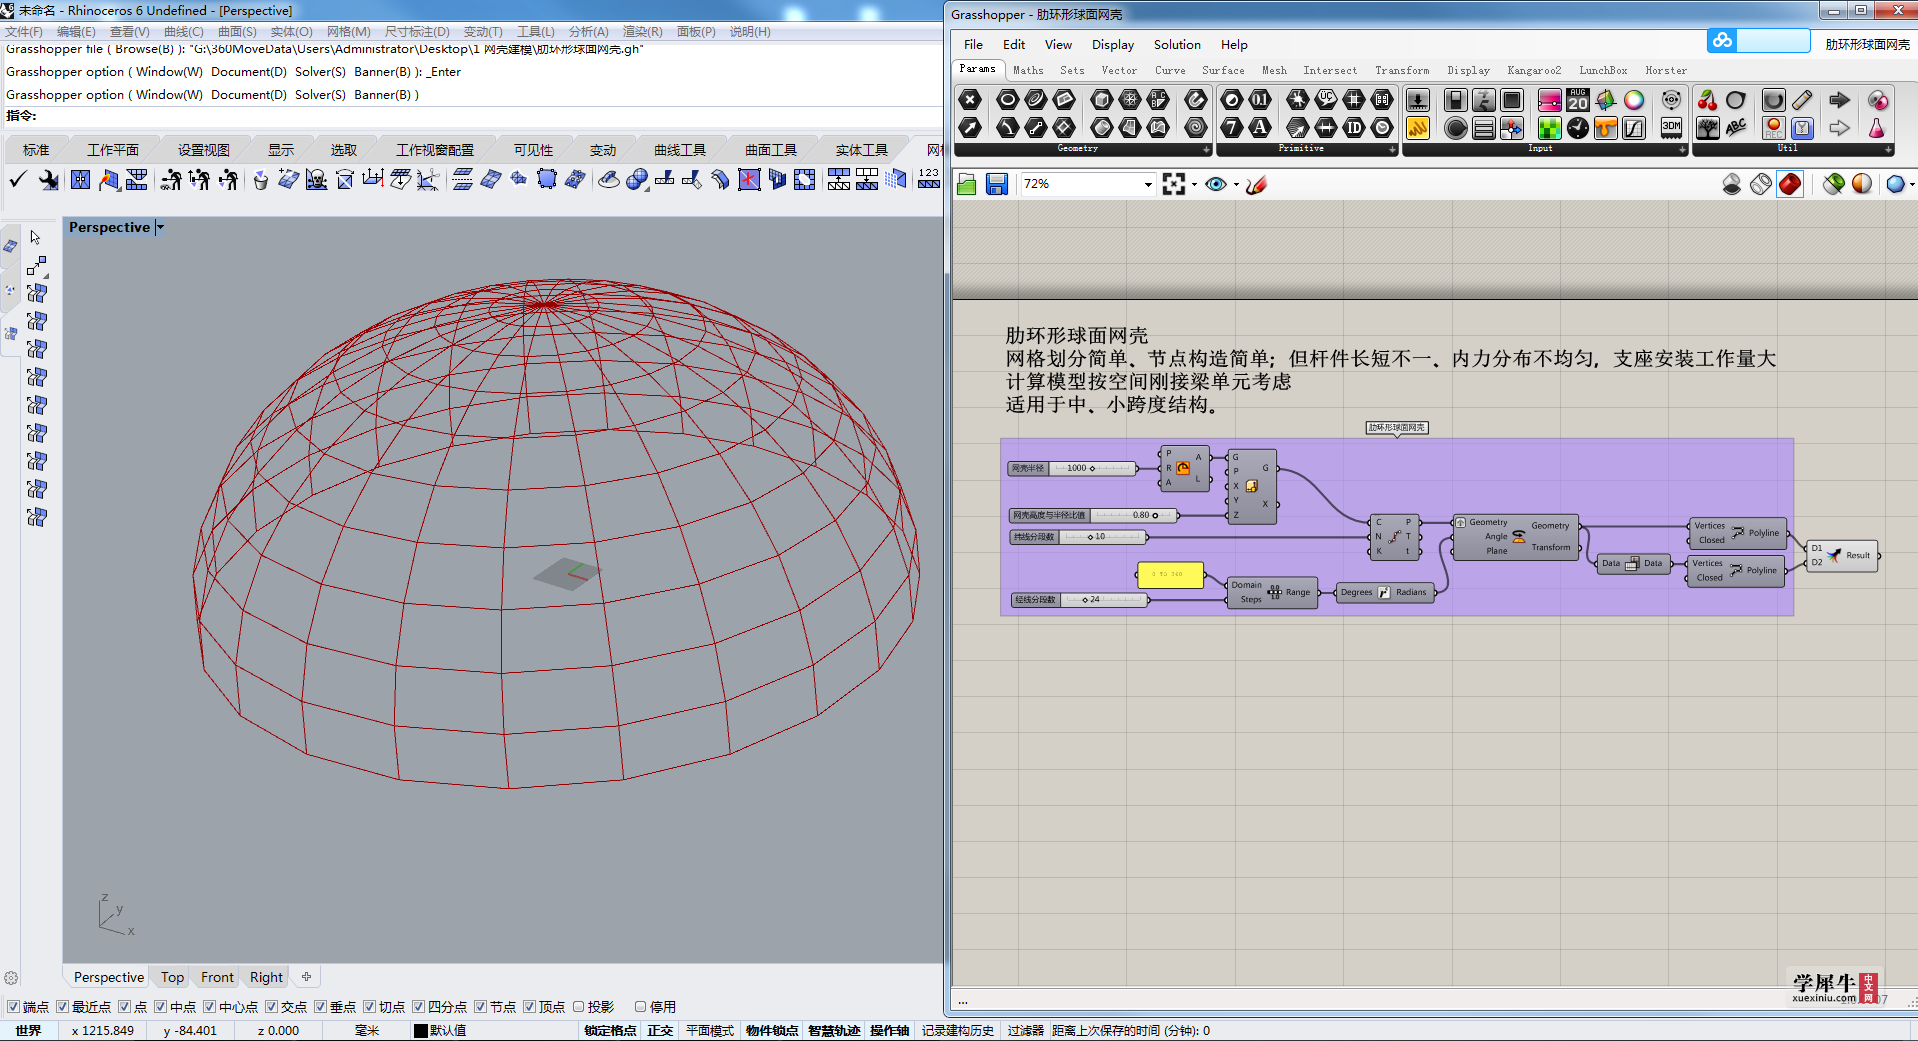Click the sketch pen icon in Grasshopper toolbar
This screenshot has height=1041, width=1918.
click(1257, 184)
